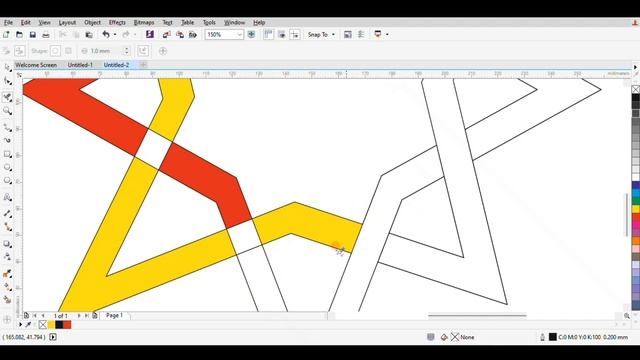Click the Import icon
The height and width of the screenshot is (360, 640).
click(167, 35)
